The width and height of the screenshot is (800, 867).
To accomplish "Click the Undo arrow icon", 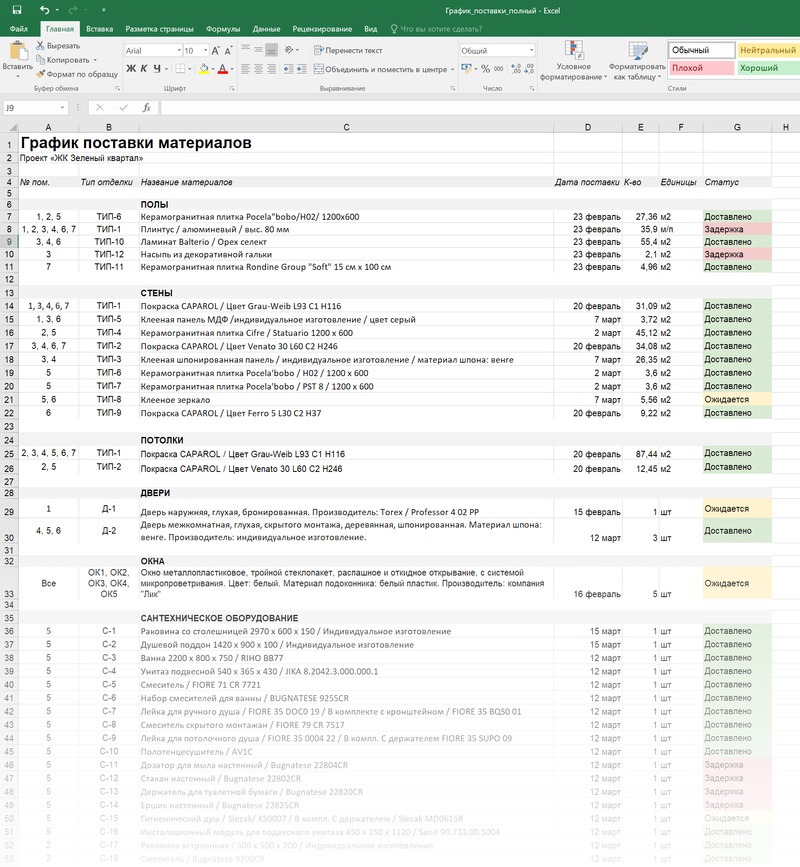I will coord(45,10).
